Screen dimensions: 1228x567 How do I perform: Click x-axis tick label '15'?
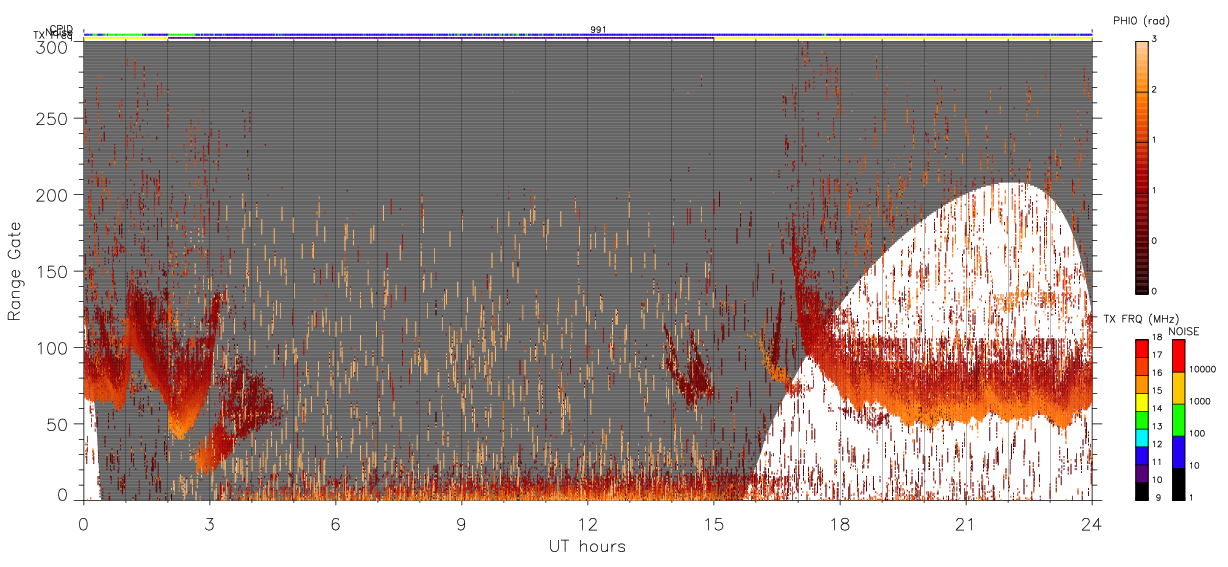[713, 524]
